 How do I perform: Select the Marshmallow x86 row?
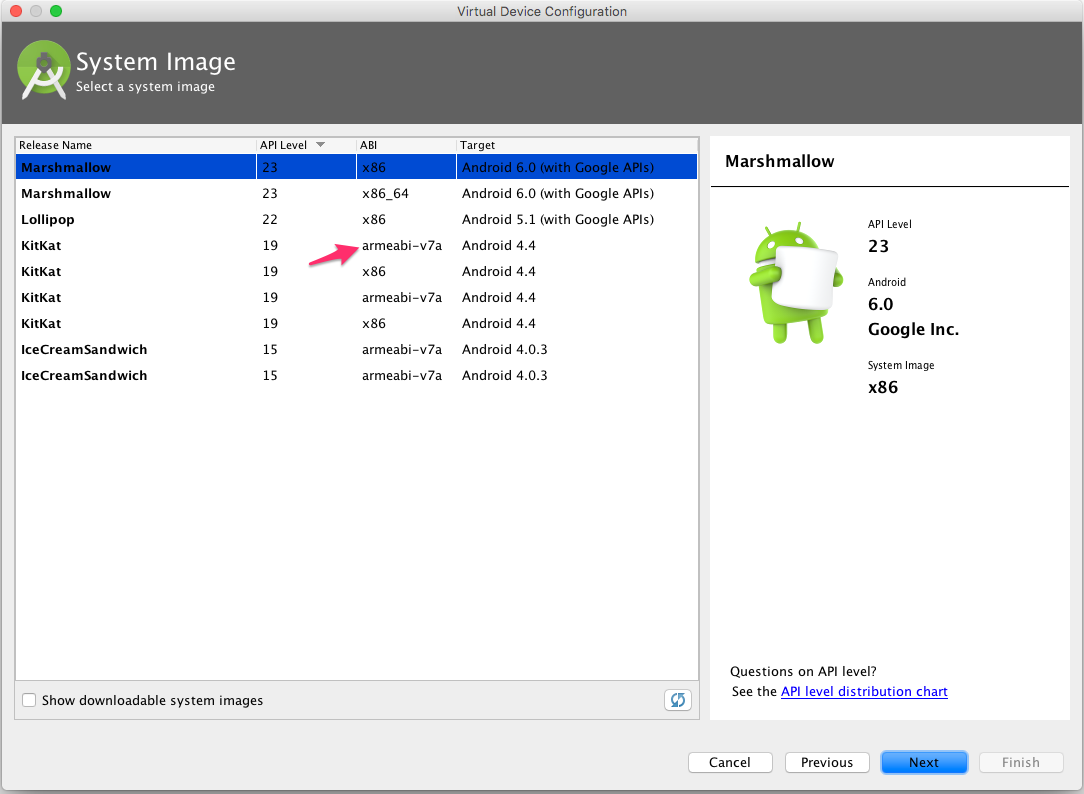point(356,167)
